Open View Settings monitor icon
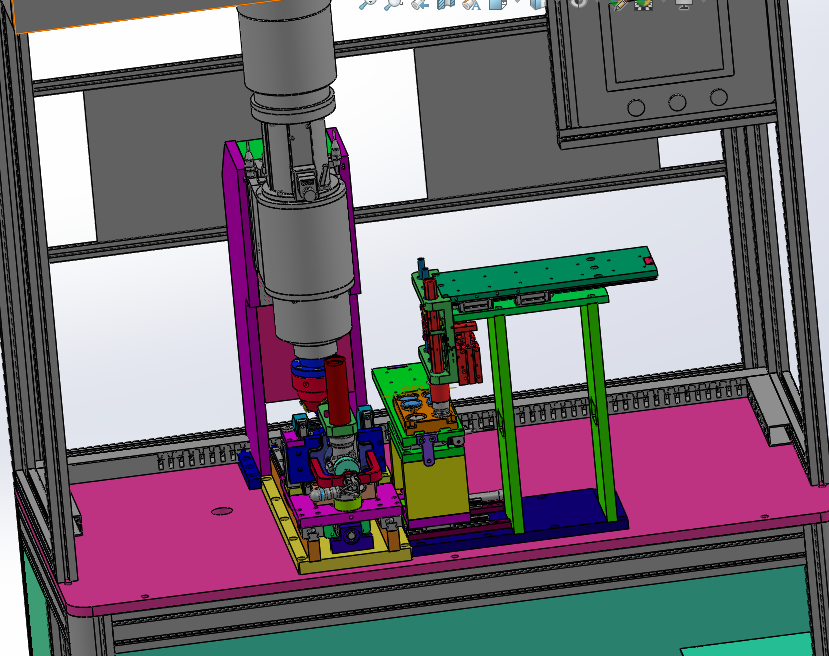 pos(684,4)
